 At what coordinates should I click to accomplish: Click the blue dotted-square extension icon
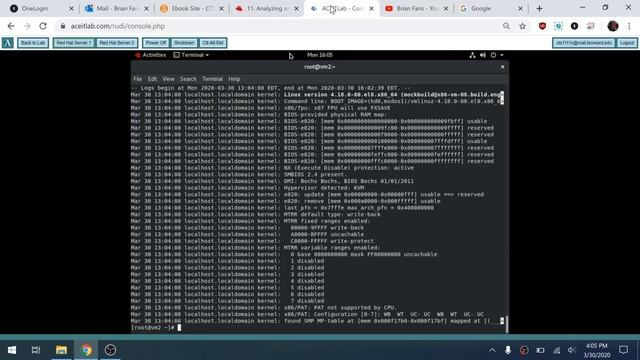pyautogui.click(x=558, y=26)
